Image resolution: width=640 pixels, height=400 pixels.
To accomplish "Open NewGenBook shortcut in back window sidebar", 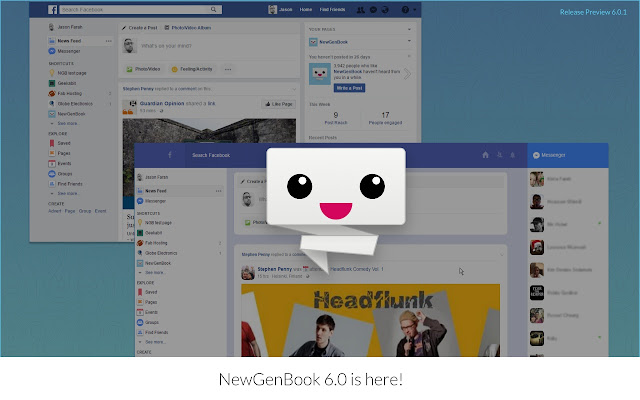I will coord(67,114).
